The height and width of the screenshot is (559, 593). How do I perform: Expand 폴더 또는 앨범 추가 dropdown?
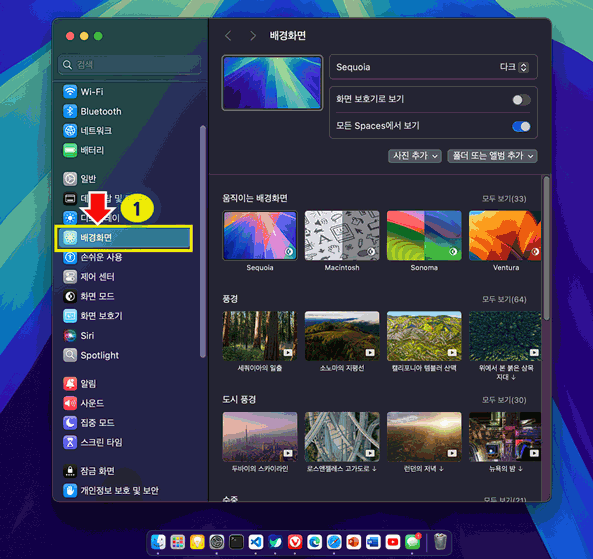492,156
